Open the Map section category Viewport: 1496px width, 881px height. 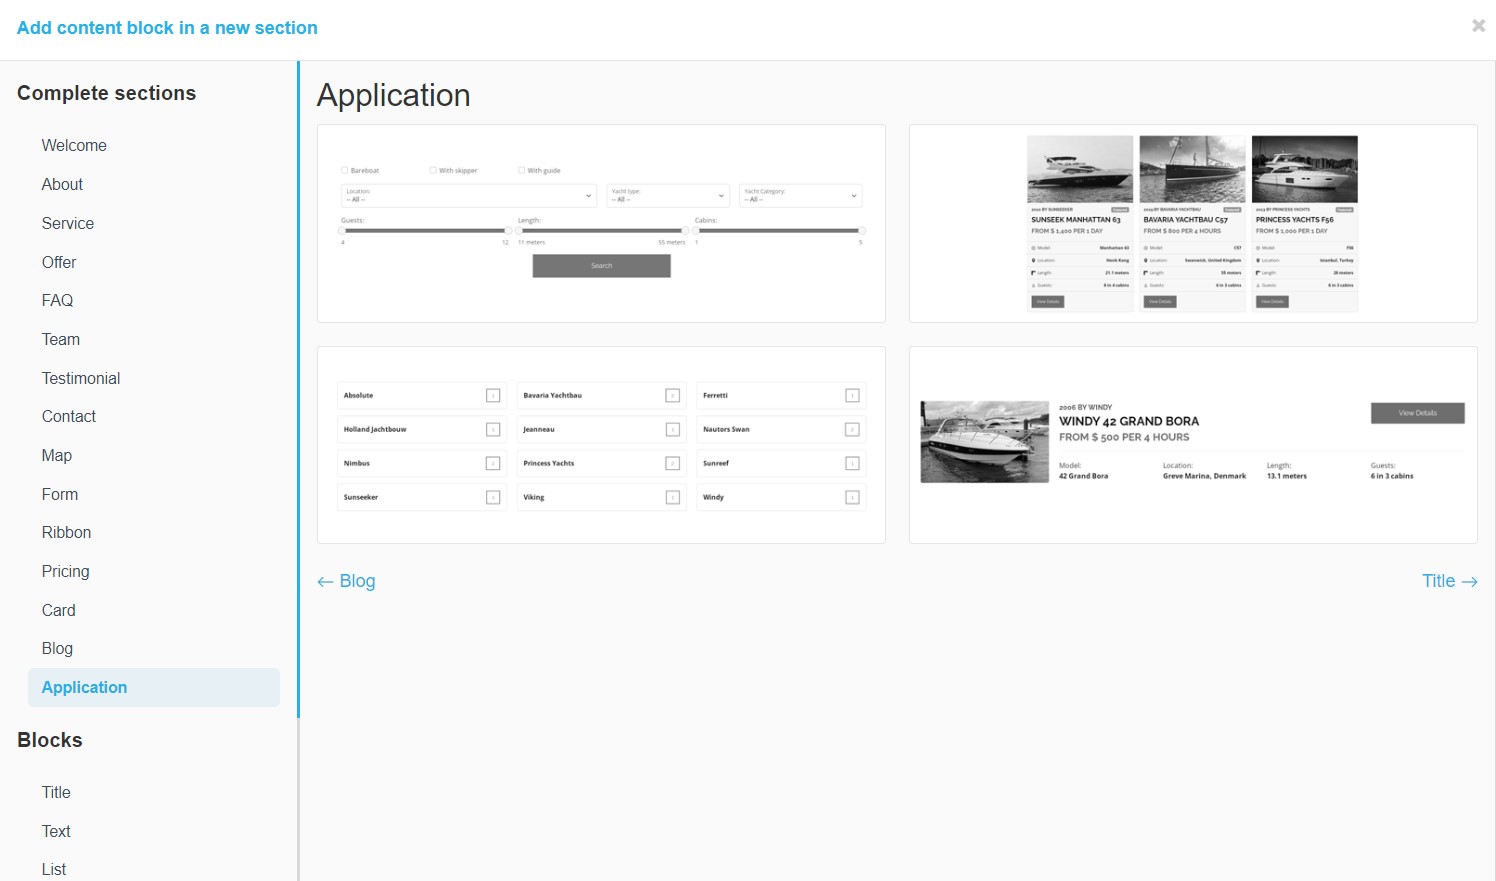pyautogui.click(x=57, y=455)
